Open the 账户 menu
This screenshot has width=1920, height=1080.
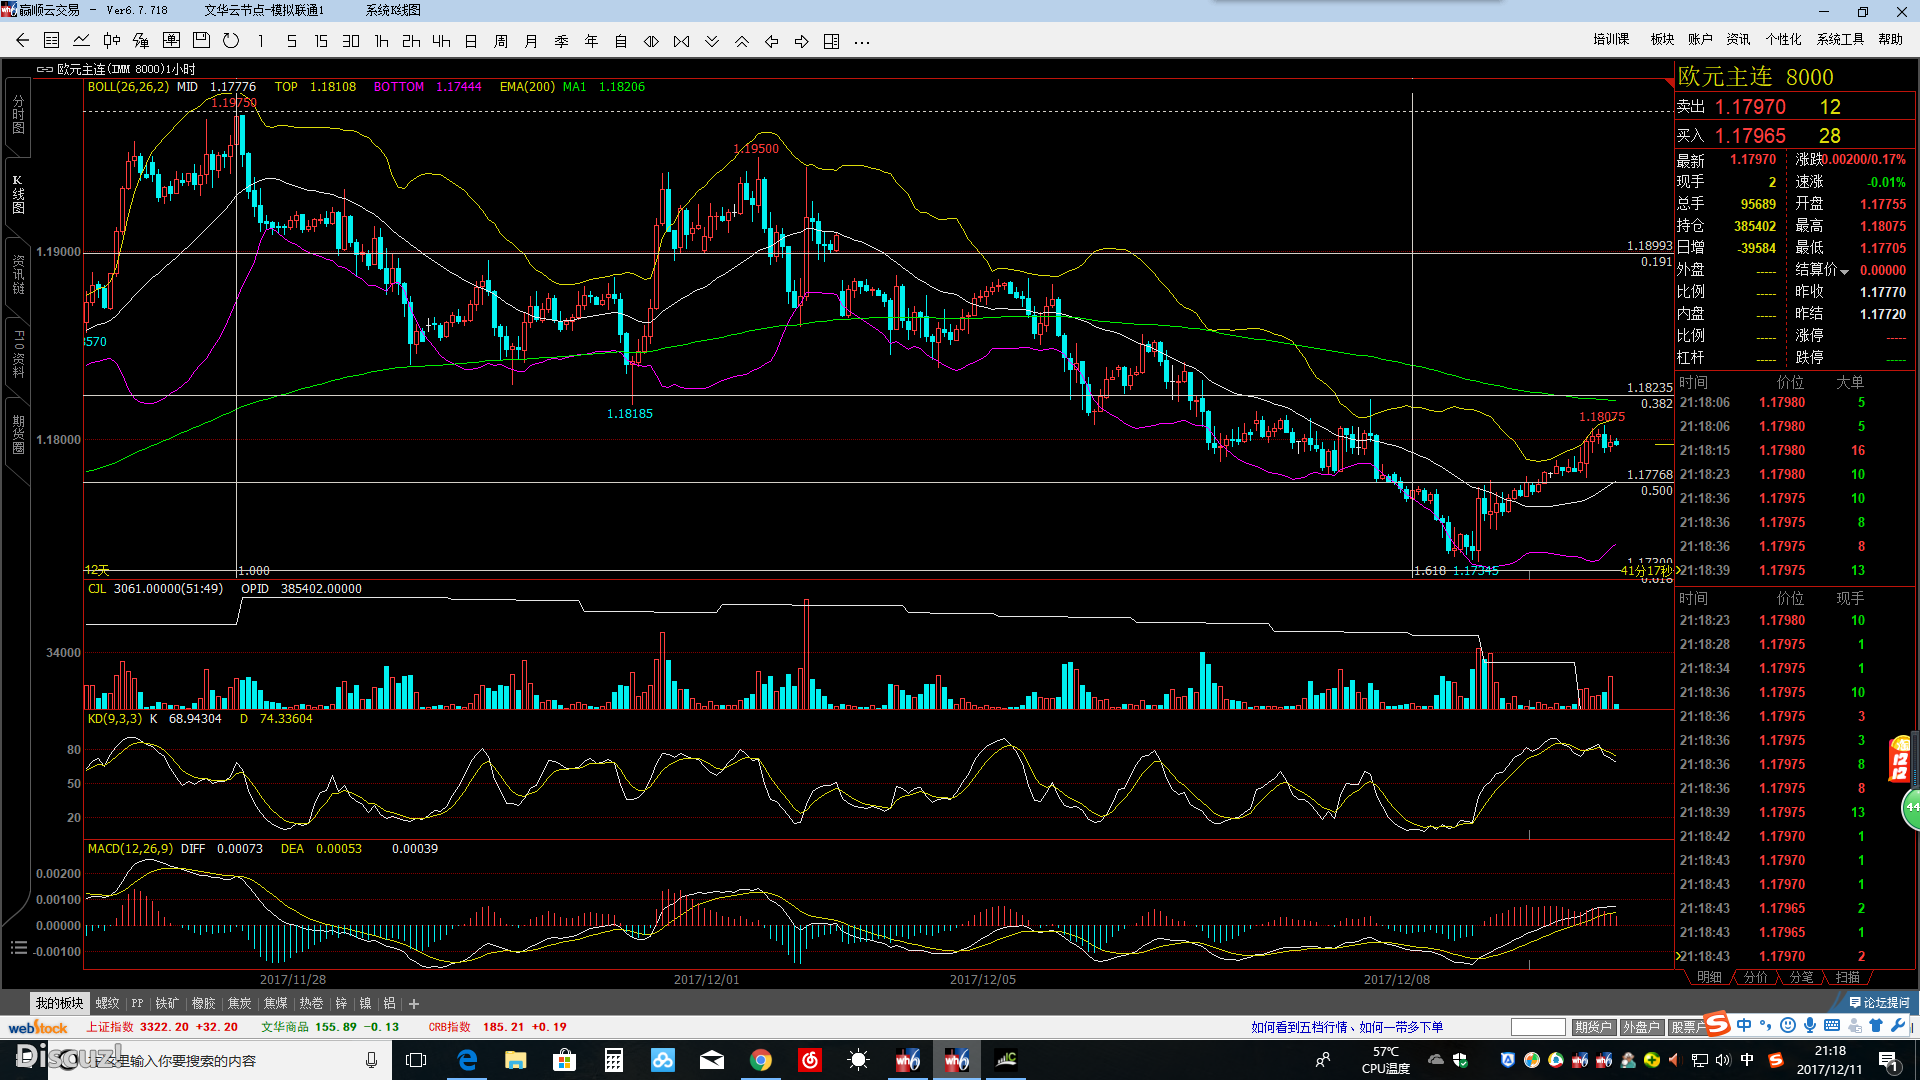1700,39
